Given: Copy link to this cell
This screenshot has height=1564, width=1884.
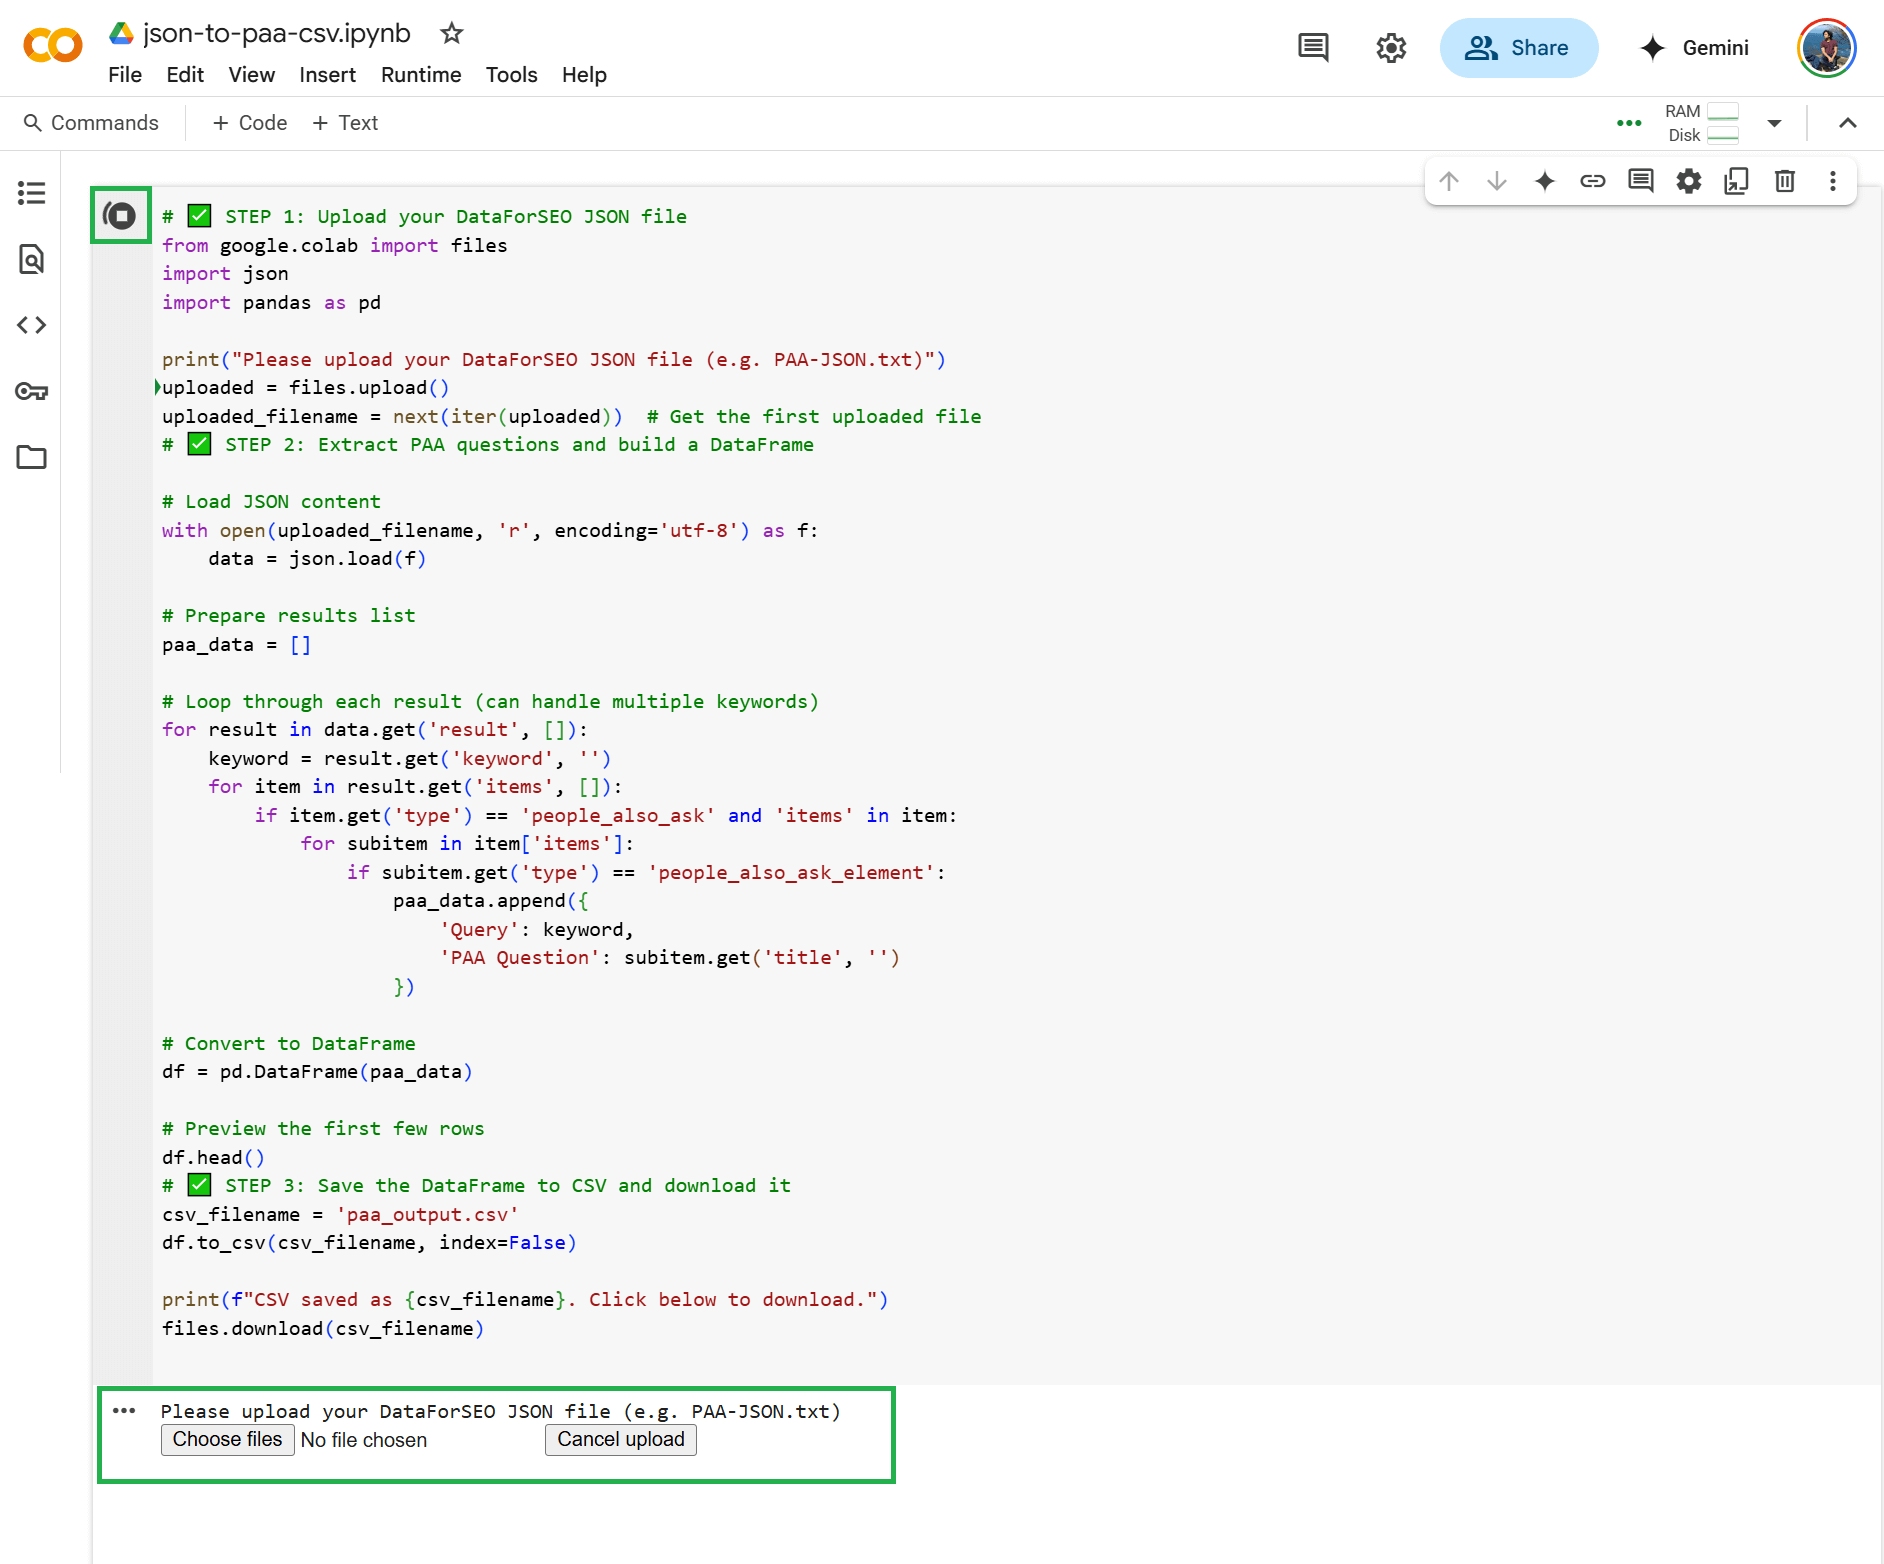Looking at the screenshot, I should [1593, 181].
